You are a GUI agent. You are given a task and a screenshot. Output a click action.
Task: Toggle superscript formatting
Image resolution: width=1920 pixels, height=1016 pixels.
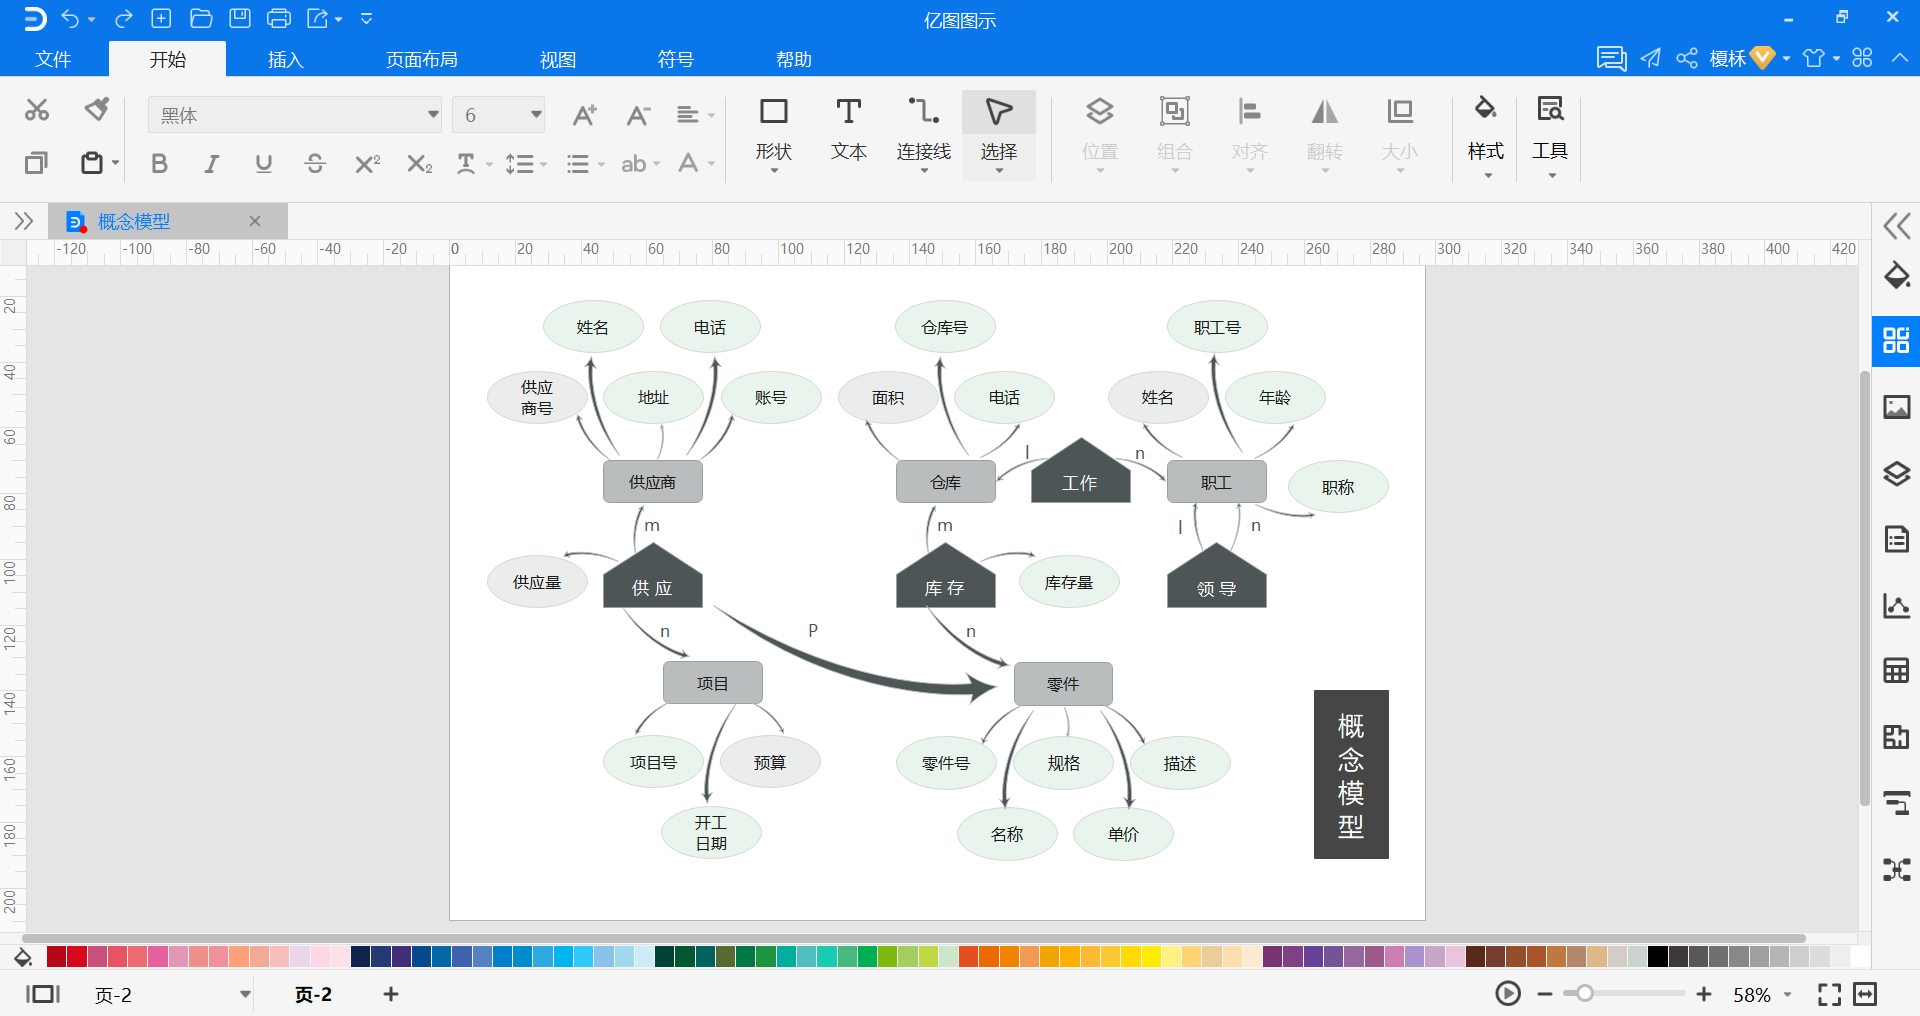click(367, 163)
